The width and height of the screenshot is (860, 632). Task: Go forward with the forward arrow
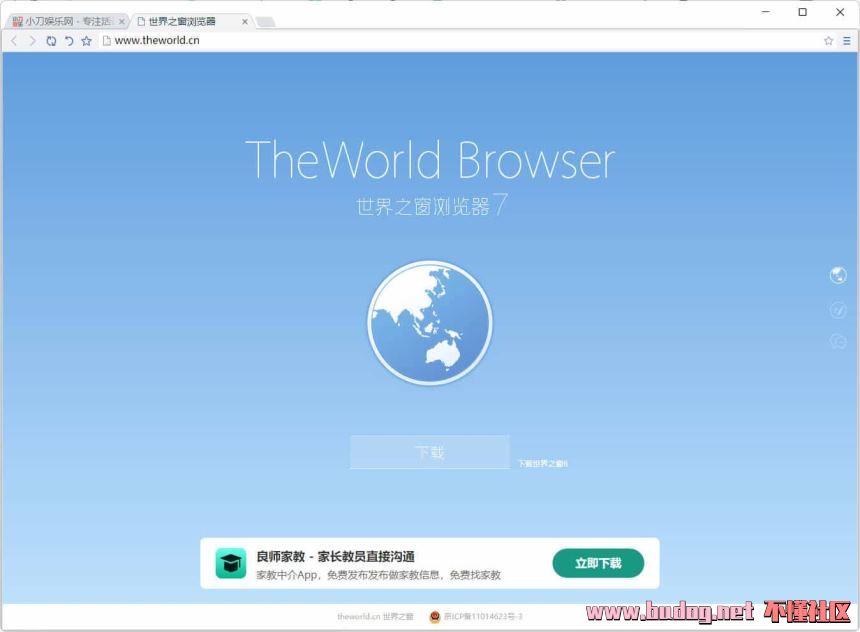coord(32,41)
